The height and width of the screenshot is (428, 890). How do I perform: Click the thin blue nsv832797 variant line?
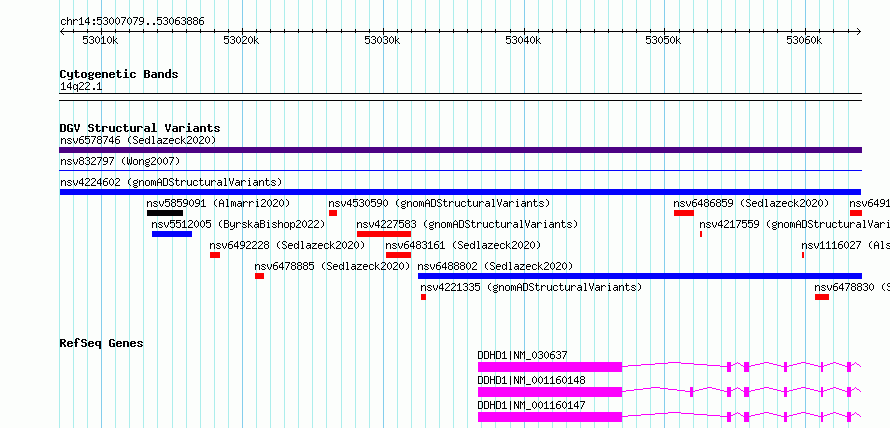coord(460,170)
